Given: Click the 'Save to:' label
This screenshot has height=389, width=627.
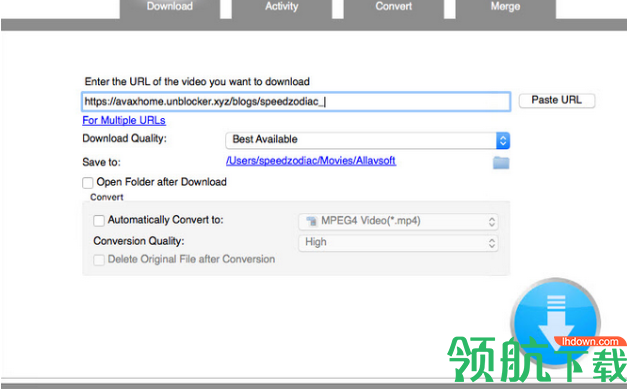Looking at the screenshot, I should (x=101, y=162).
